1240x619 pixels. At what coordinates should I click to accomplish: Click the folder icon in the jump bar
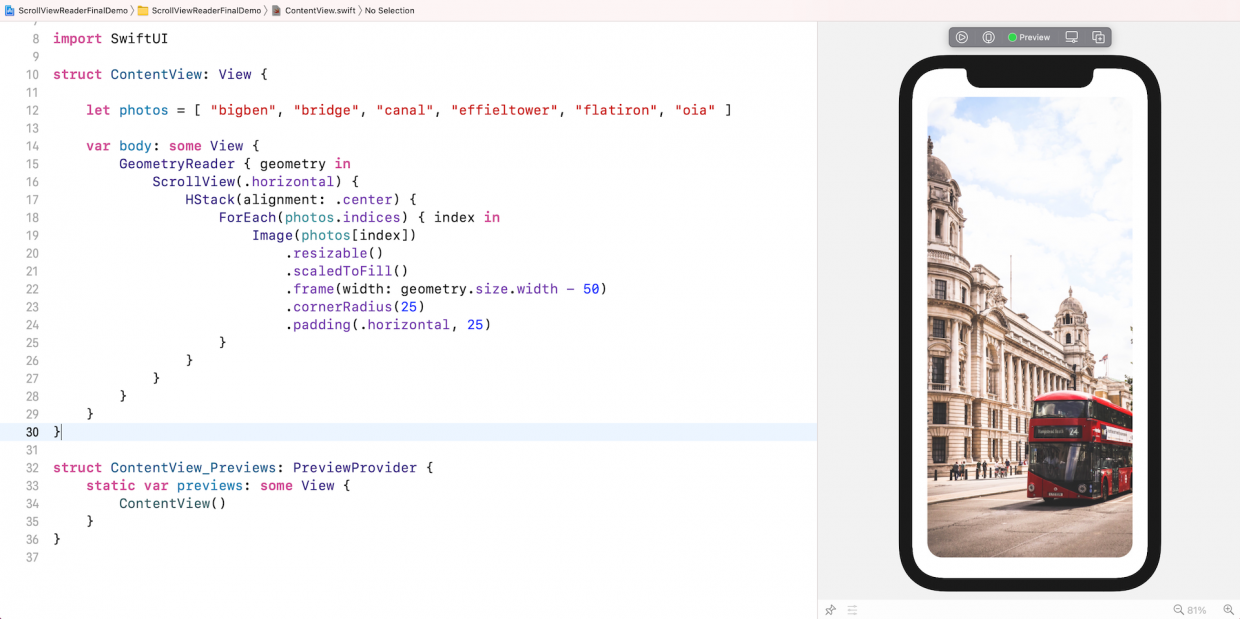[144, 10]
